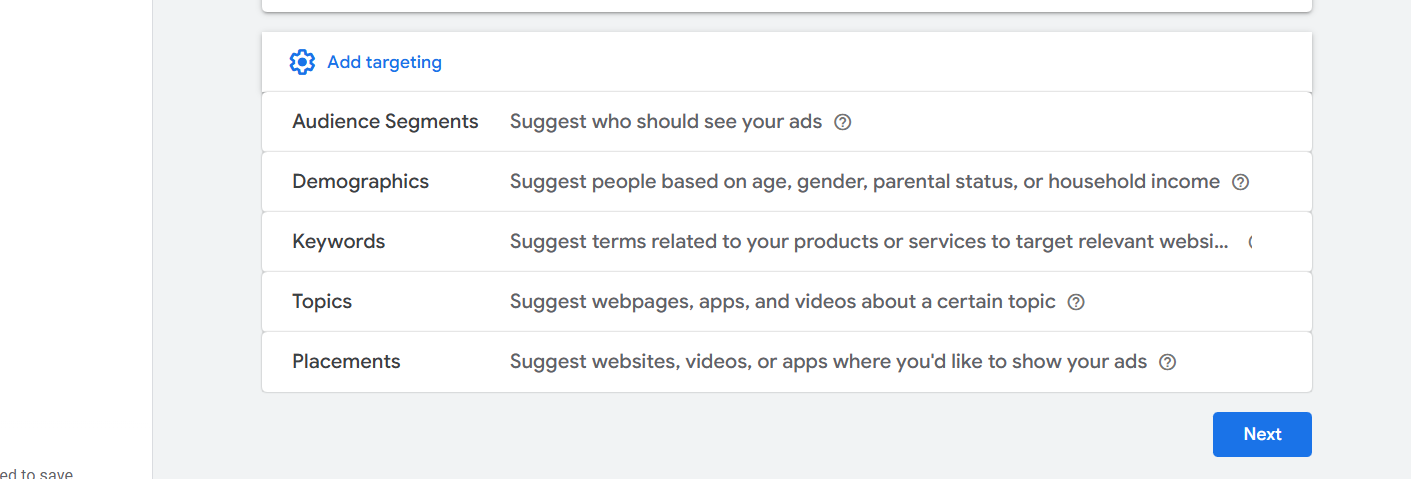The image size is (1411, 479).
Task: Click the help icon for Audience Segments
Action: tap(843, 122)
